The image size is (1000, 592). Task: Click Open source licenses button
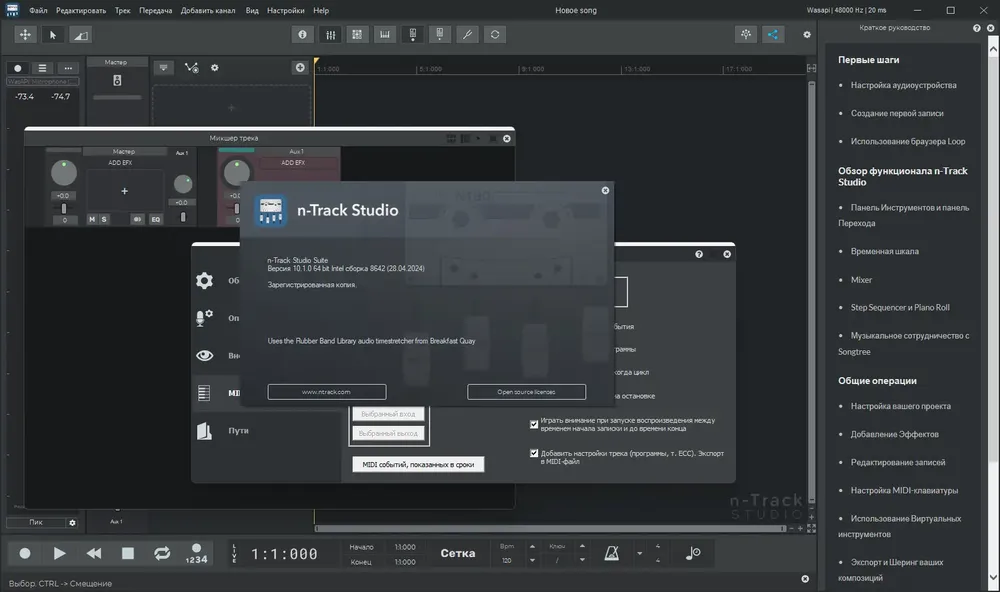526,392
